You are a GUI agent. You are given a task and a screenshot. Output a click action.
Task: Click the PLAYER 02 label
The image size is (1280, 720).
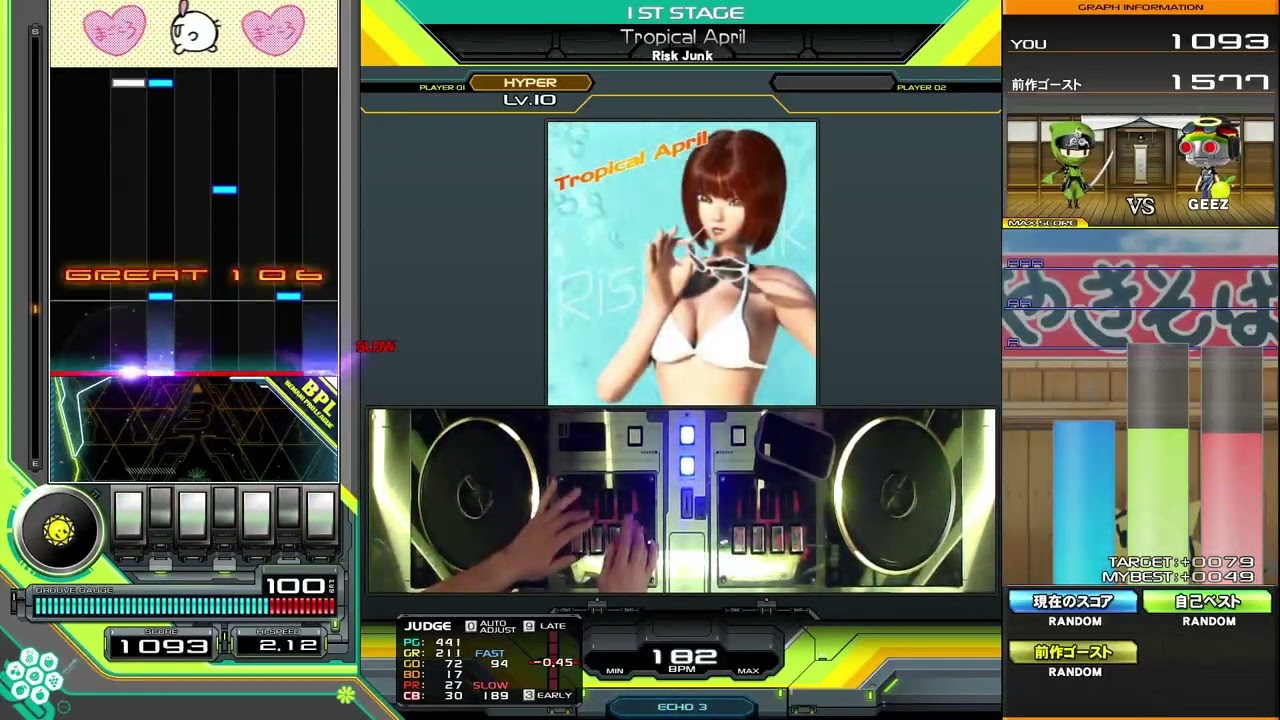pos(921,88)
